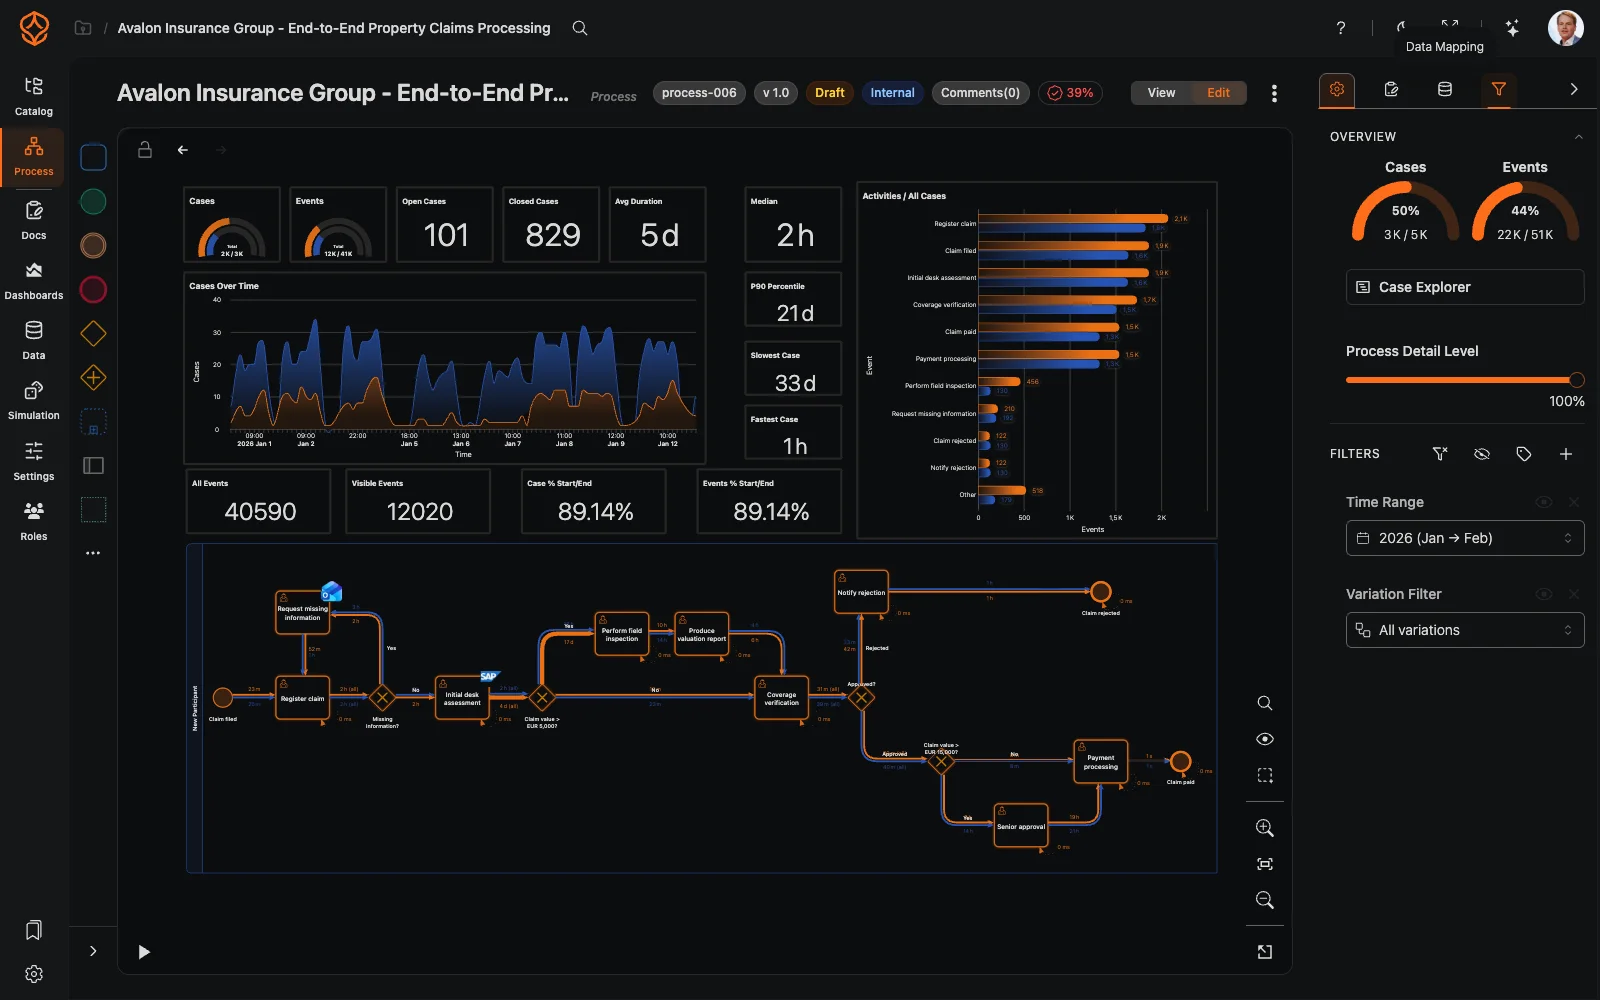The image size is (1600, 1000).
Task: Open the help question mark
Action: [1341, 28]
